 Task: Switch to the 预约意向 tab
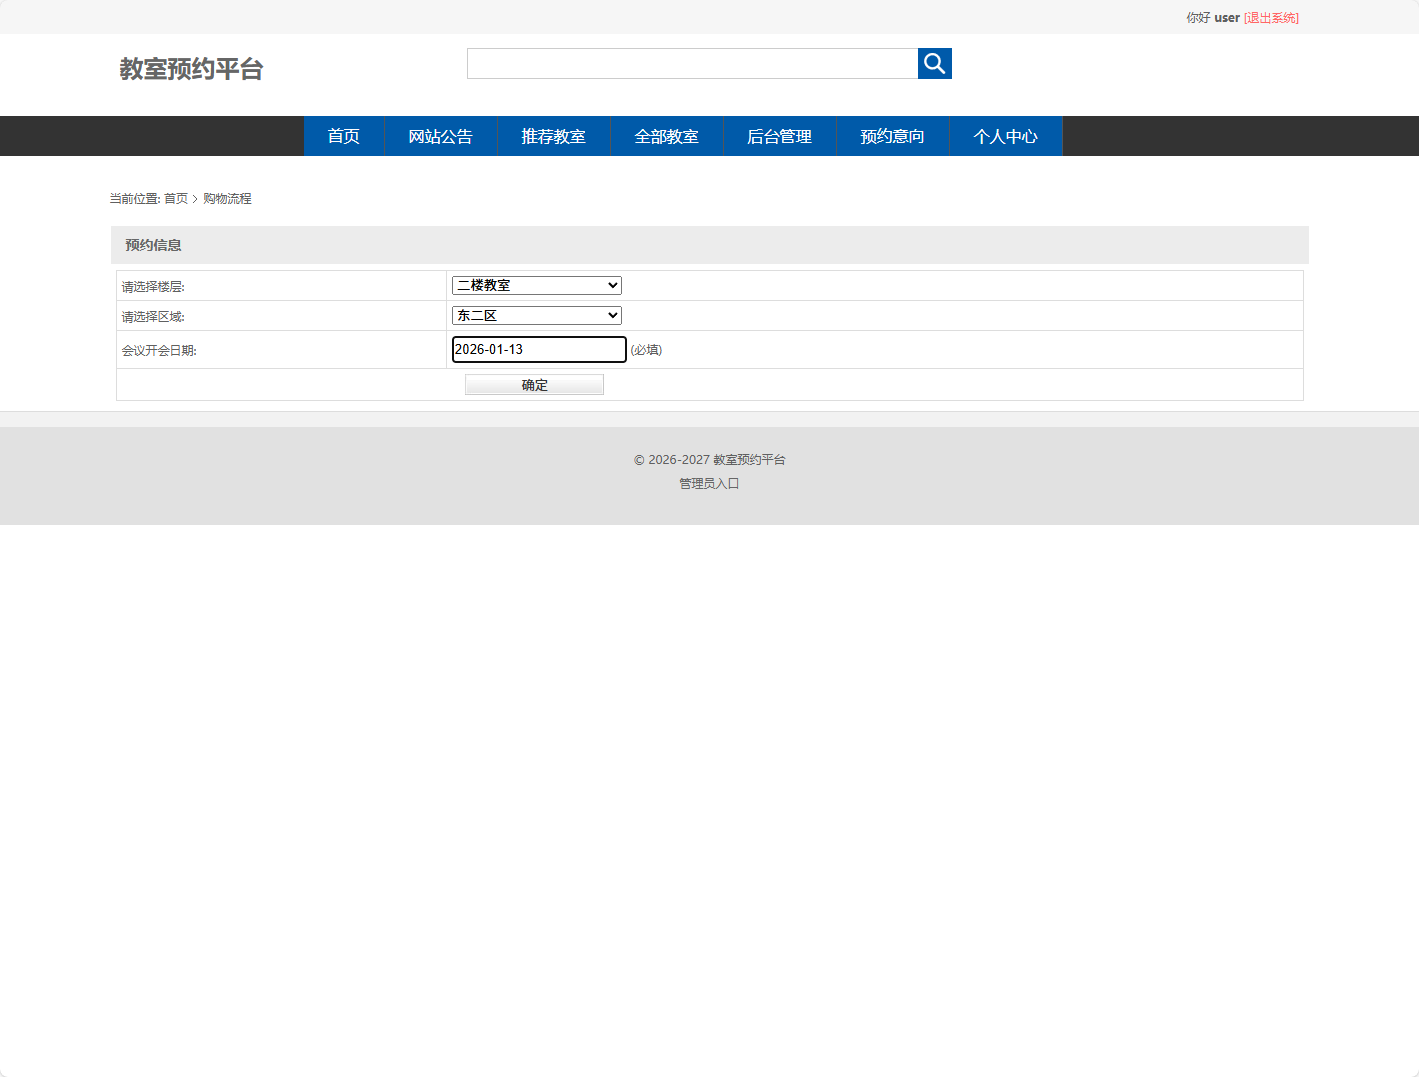click(892, 136)
